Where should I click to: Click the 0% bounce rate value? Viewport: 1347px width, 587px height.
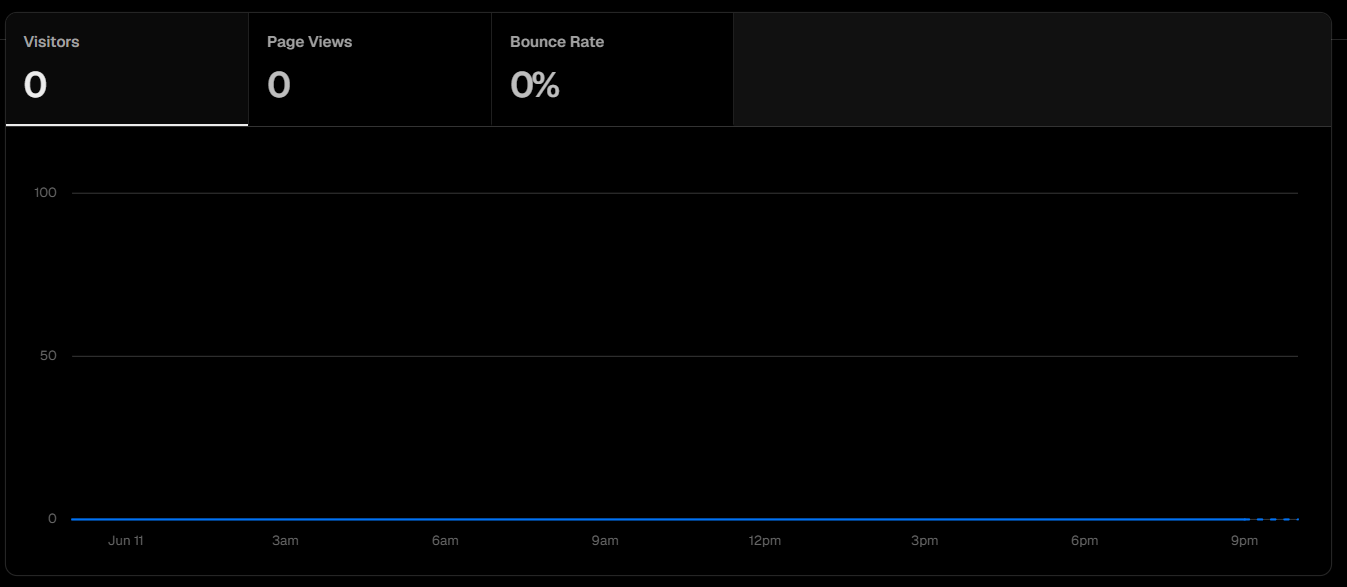tap(535, 85)
